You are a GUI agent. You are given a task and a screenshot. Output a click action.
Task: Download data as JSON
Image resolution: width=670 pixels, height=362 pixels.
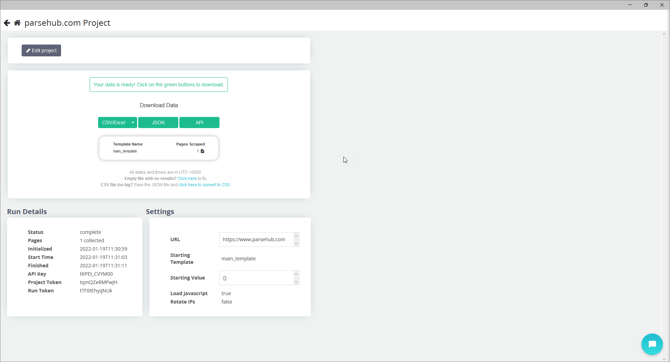point(158,123)
